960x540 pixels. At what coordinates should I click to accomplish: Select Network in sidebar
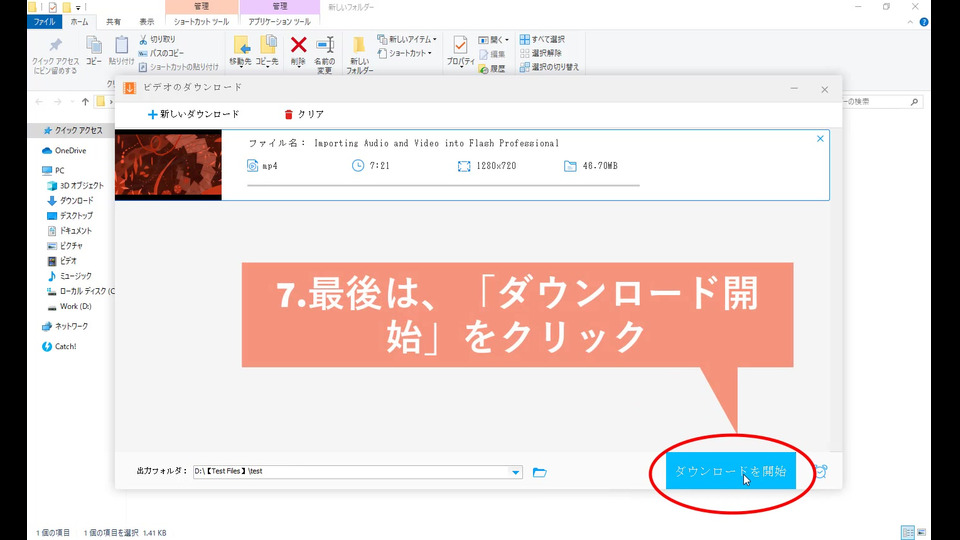coord(65,326)
